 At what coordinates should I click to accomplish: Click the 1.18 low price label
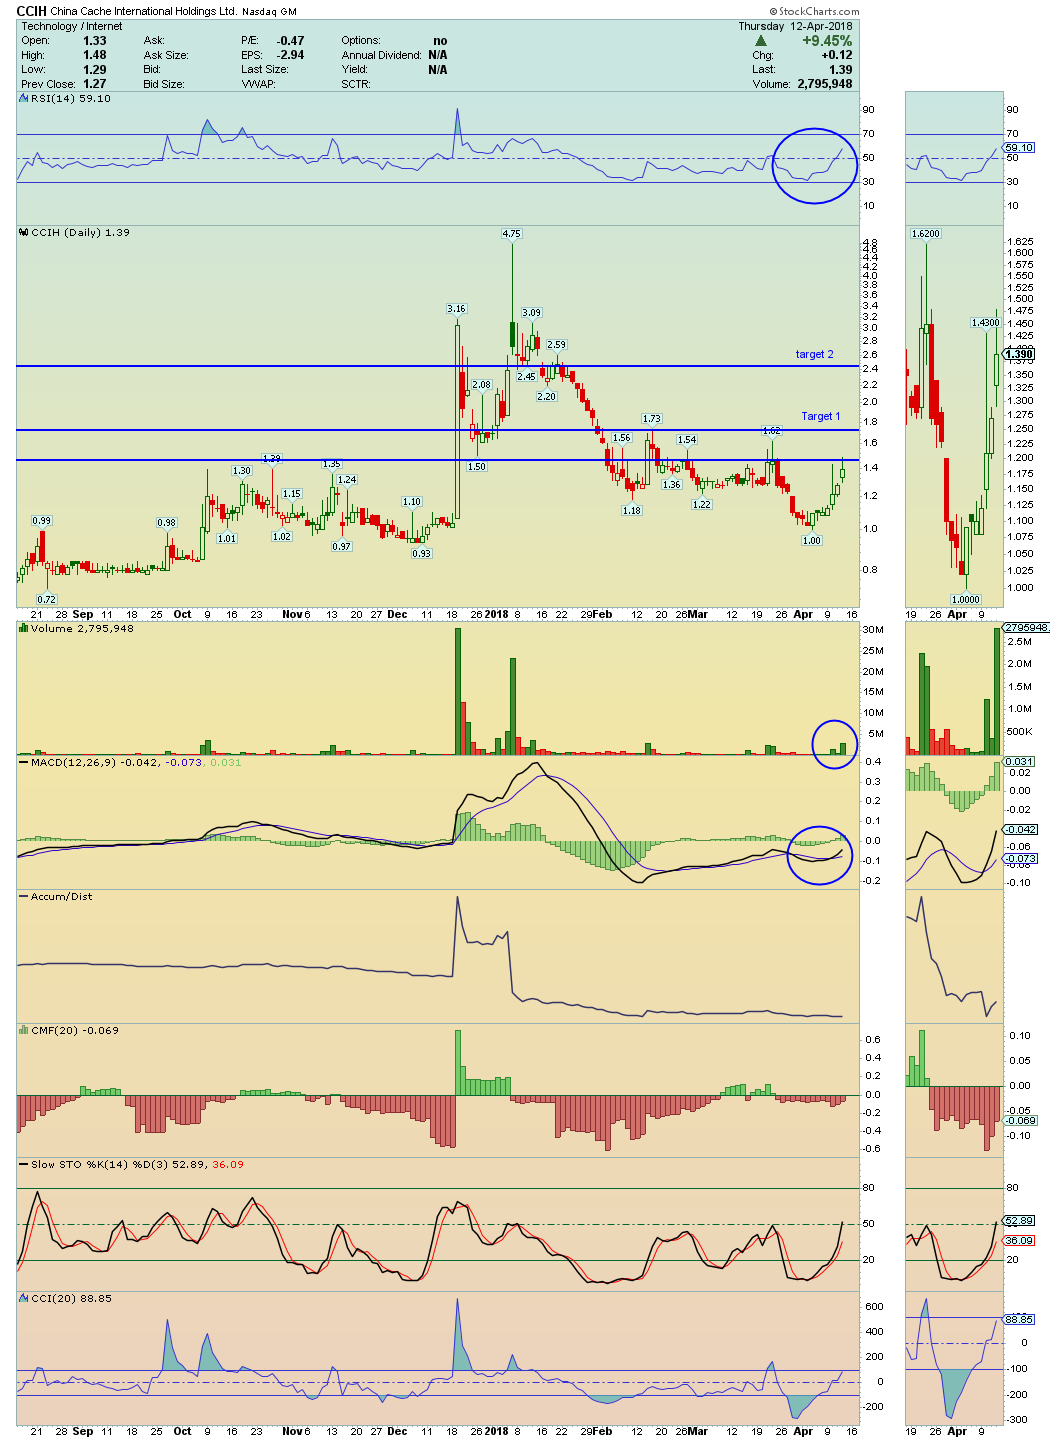pos(631,510)
